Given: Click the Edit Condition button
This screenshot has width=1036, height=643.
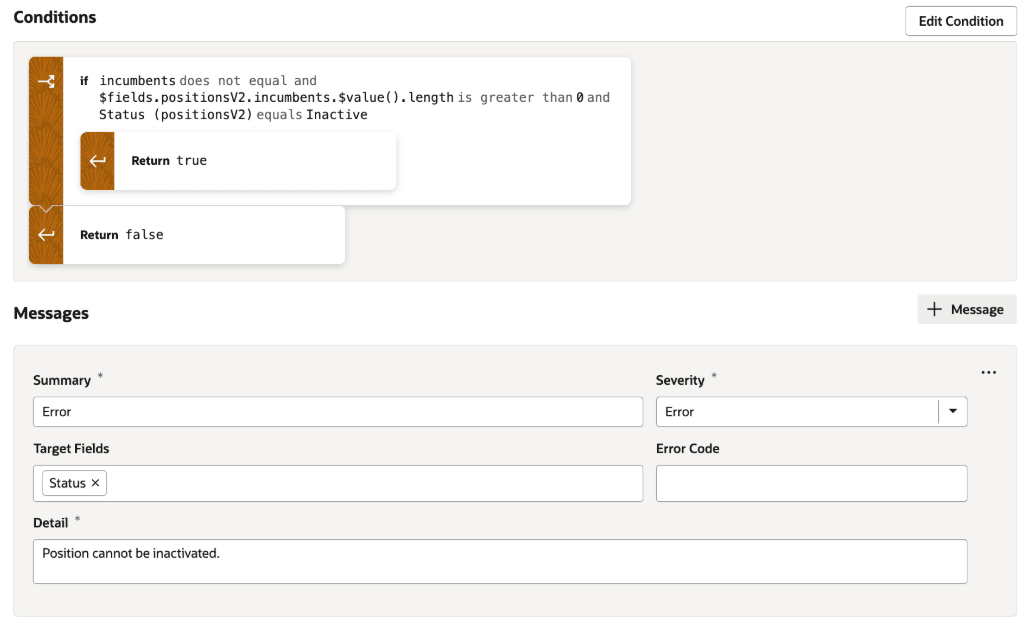Looking at the screenshot, I should pos(960,21).
